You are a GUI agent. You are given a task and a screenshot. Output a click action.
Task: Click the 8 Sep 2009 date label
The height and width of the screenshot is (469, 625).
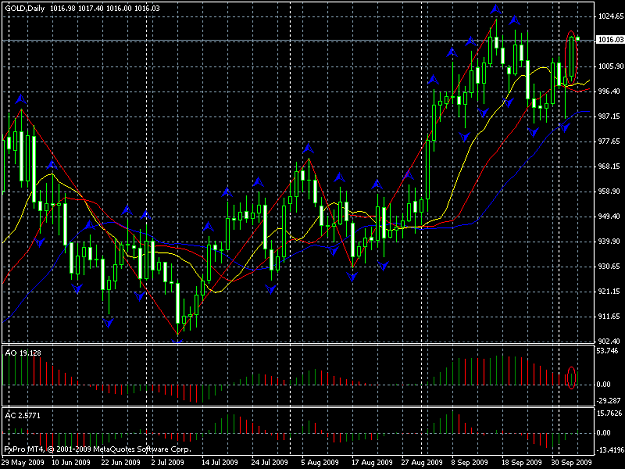[x=470, y=462]
